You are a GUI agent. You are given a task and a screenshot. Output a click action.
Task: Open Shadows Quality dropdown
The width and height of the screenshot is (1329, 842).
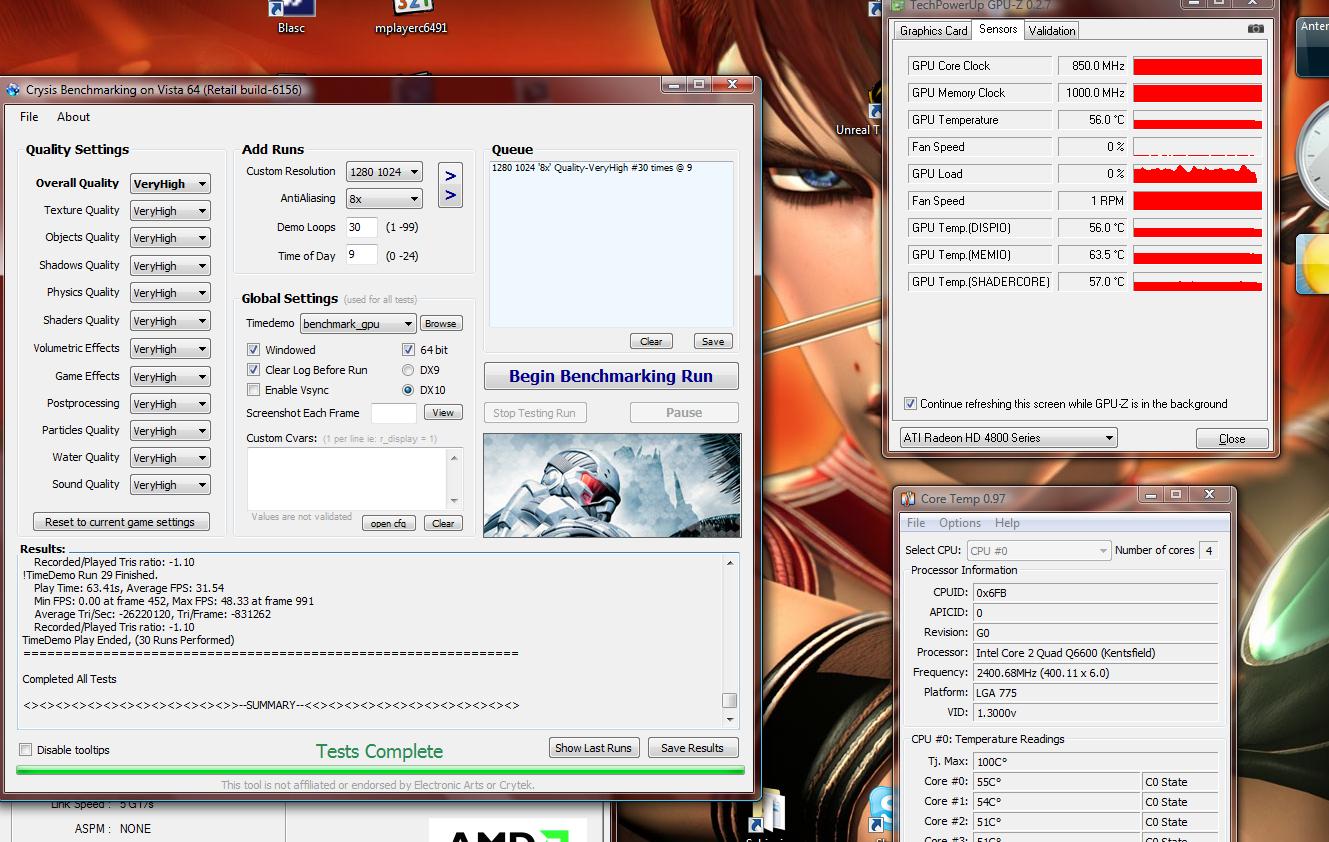170,266
